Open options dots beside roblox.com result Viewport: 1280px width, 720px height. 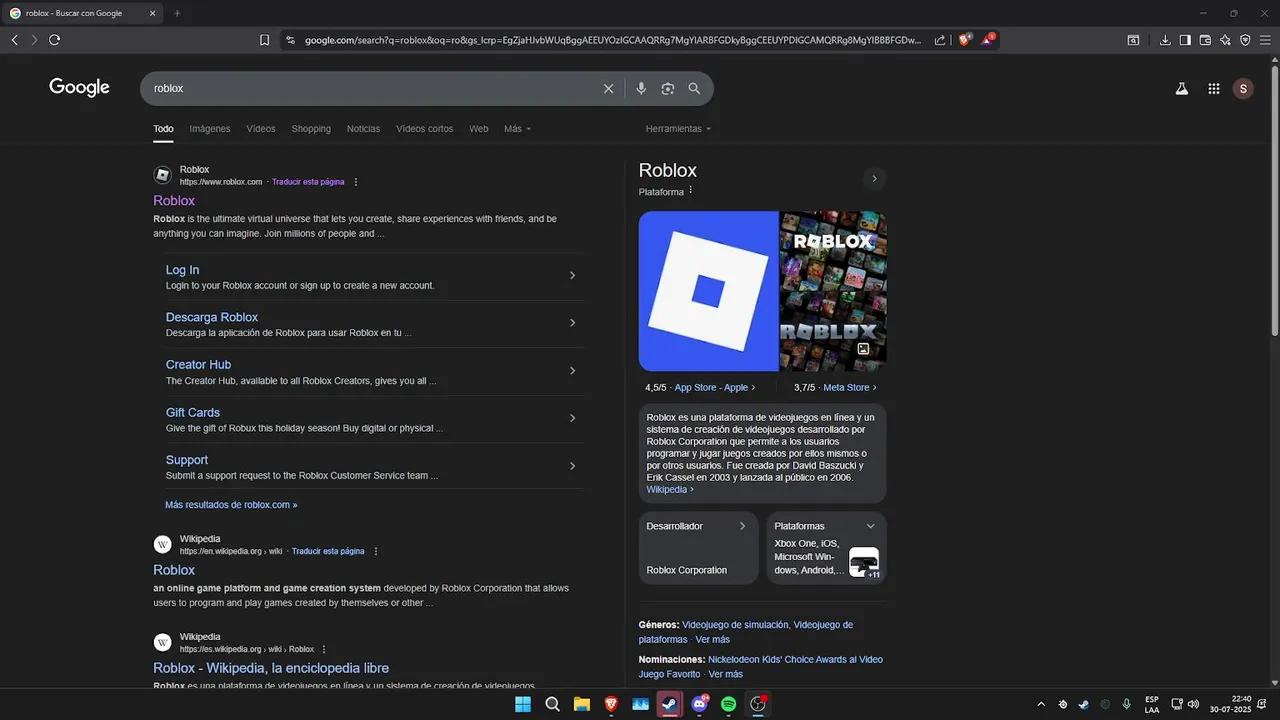pyautogui.click(x=356, y=182)
